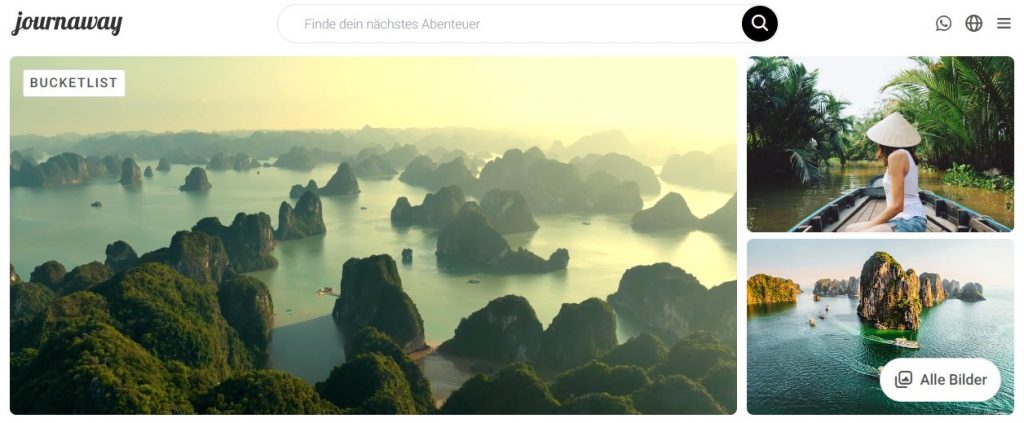Open the large aerial Ha Long Bay photo

374,235
